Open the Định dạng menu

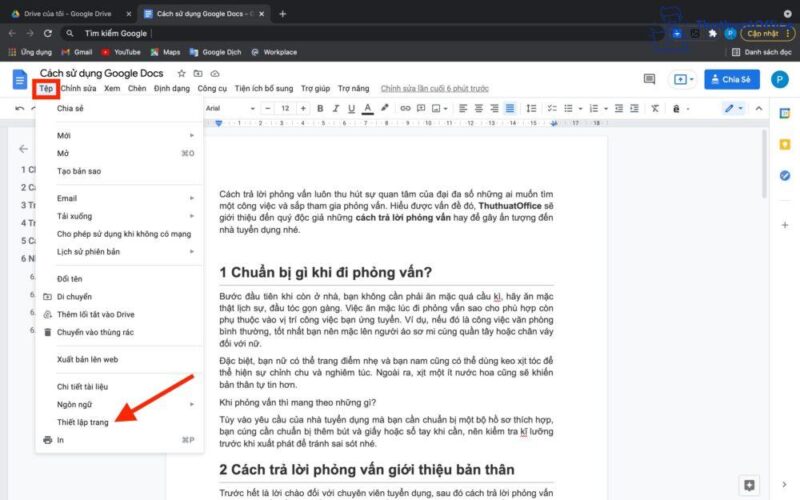(x=171, y=88)
